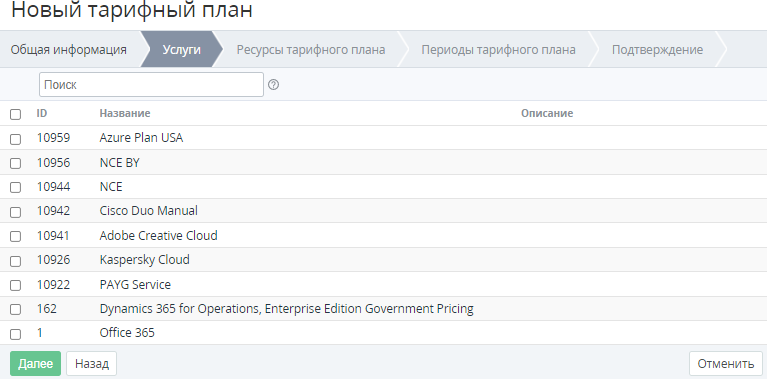The image size is (767, 379).
Task: Click ID value 10922
Action: (x=53, y=285)
